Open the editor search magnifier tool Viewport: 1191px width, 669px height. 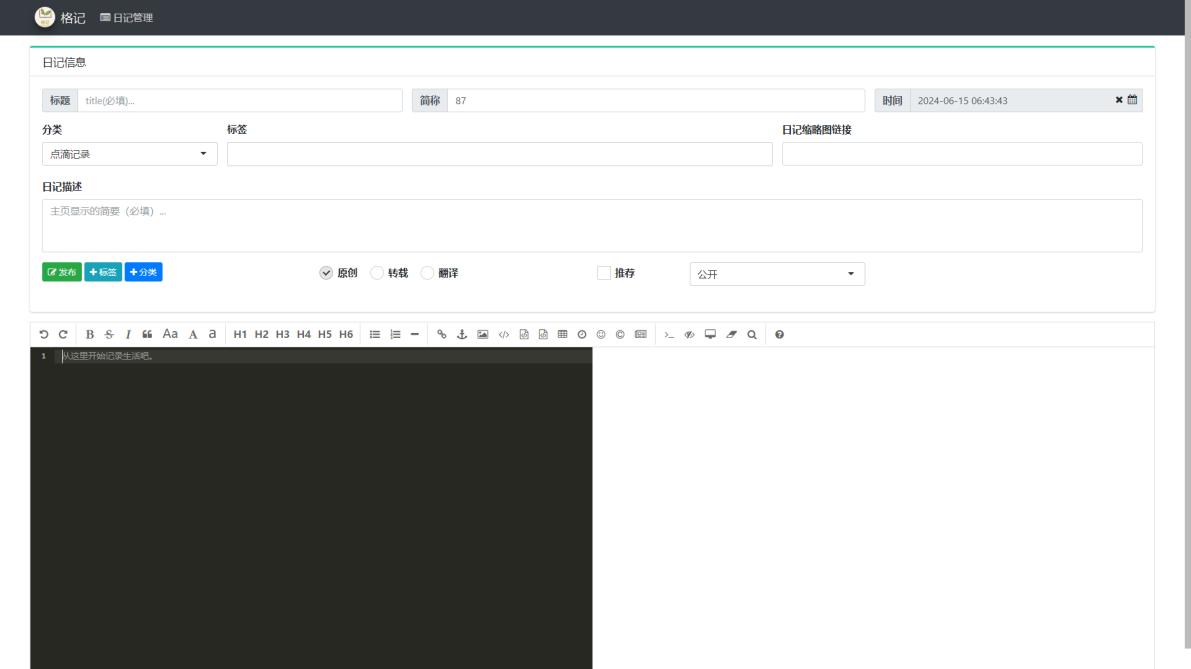[x=751, y=334]
